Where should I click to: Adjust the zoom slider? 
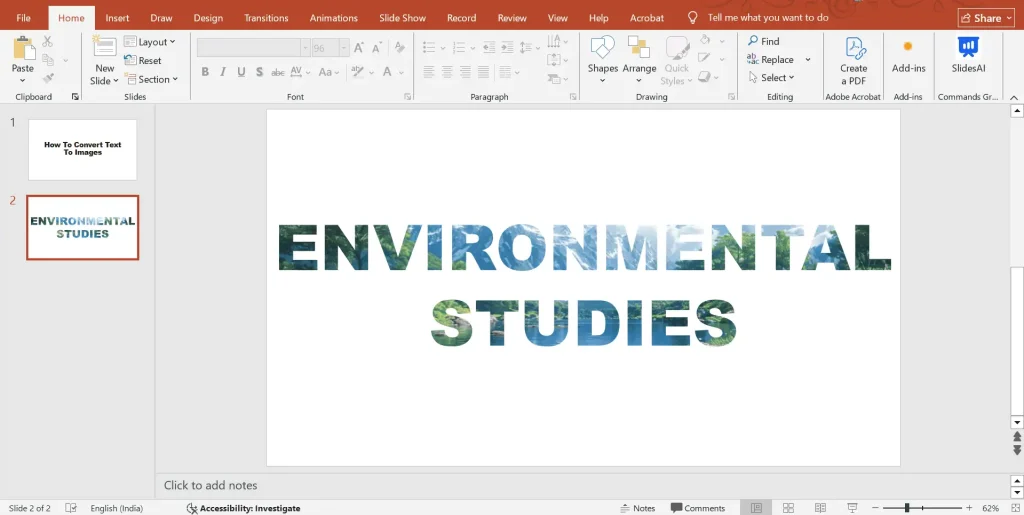pyautogui.click(x=907, y=508)
